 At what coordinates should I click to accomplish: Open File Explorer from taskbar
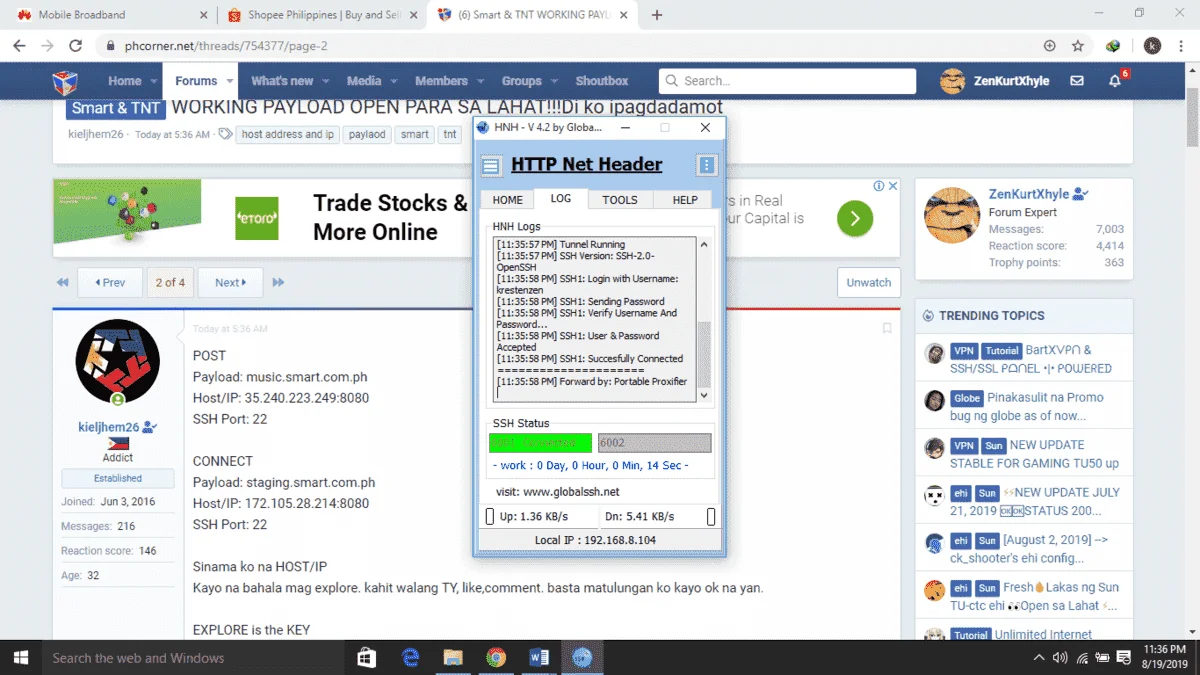click(x=453, y=657)
